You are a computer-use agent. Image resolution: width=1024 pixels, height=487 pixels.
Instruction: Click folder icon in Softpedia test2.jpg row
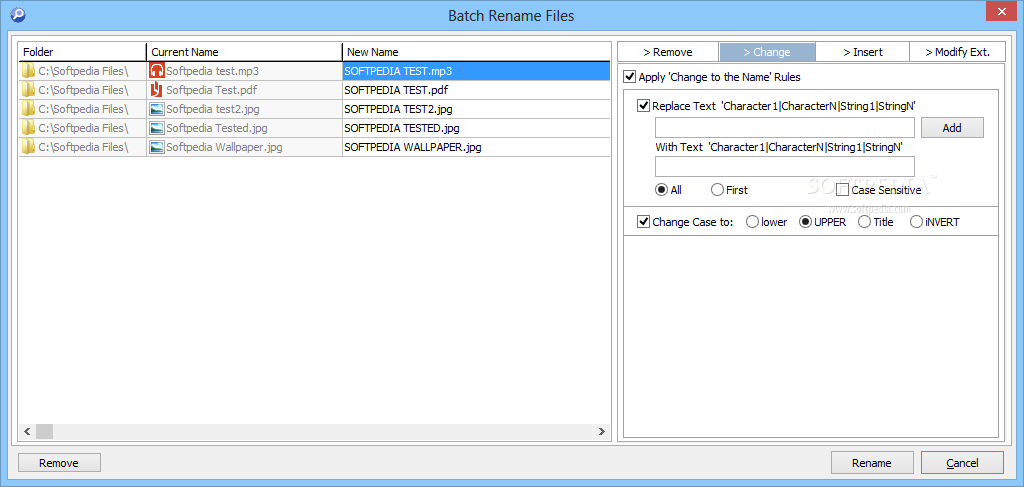pos(28,108)
